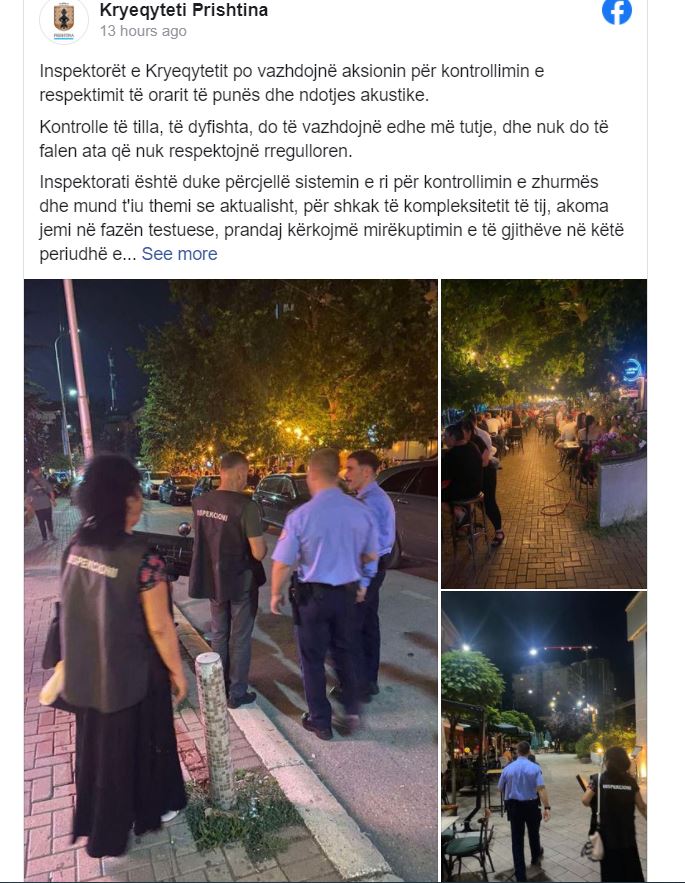Open the Kryeqyteti Prishtina page name link

184,10
